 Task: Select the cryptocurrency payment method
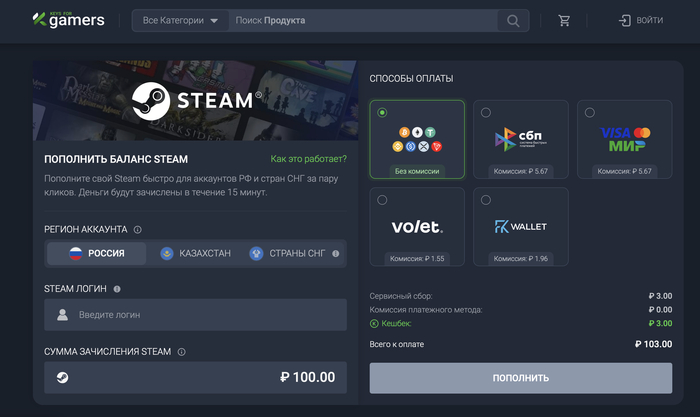tap(417, 139)
